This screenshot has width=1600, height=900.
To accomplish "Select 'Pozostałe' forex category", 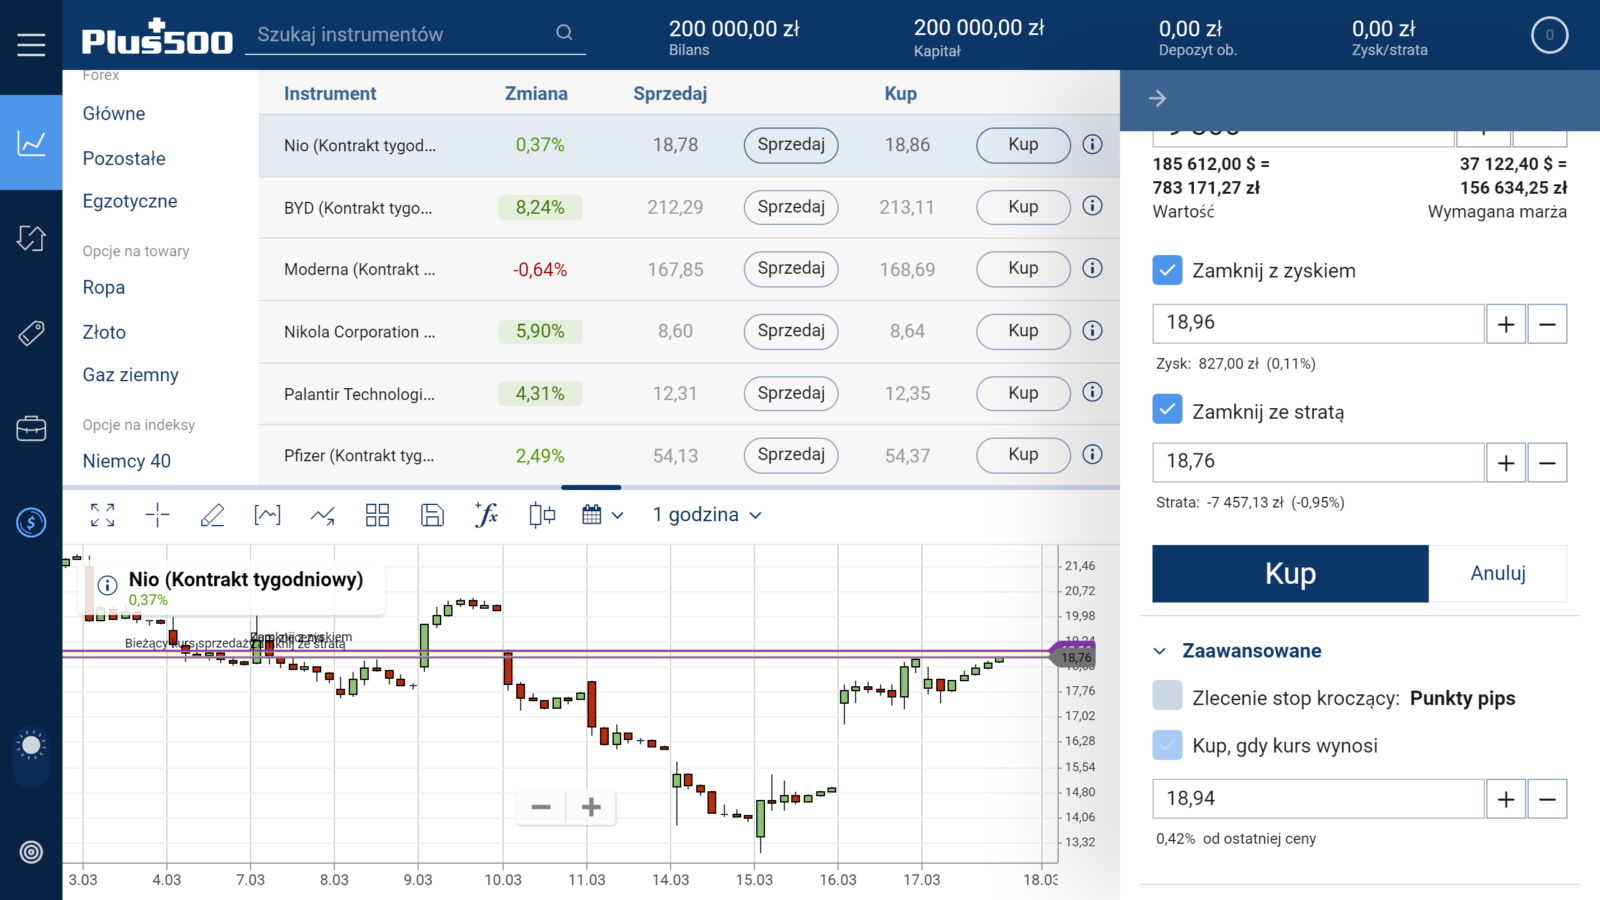I will click(x=124, y=158).
